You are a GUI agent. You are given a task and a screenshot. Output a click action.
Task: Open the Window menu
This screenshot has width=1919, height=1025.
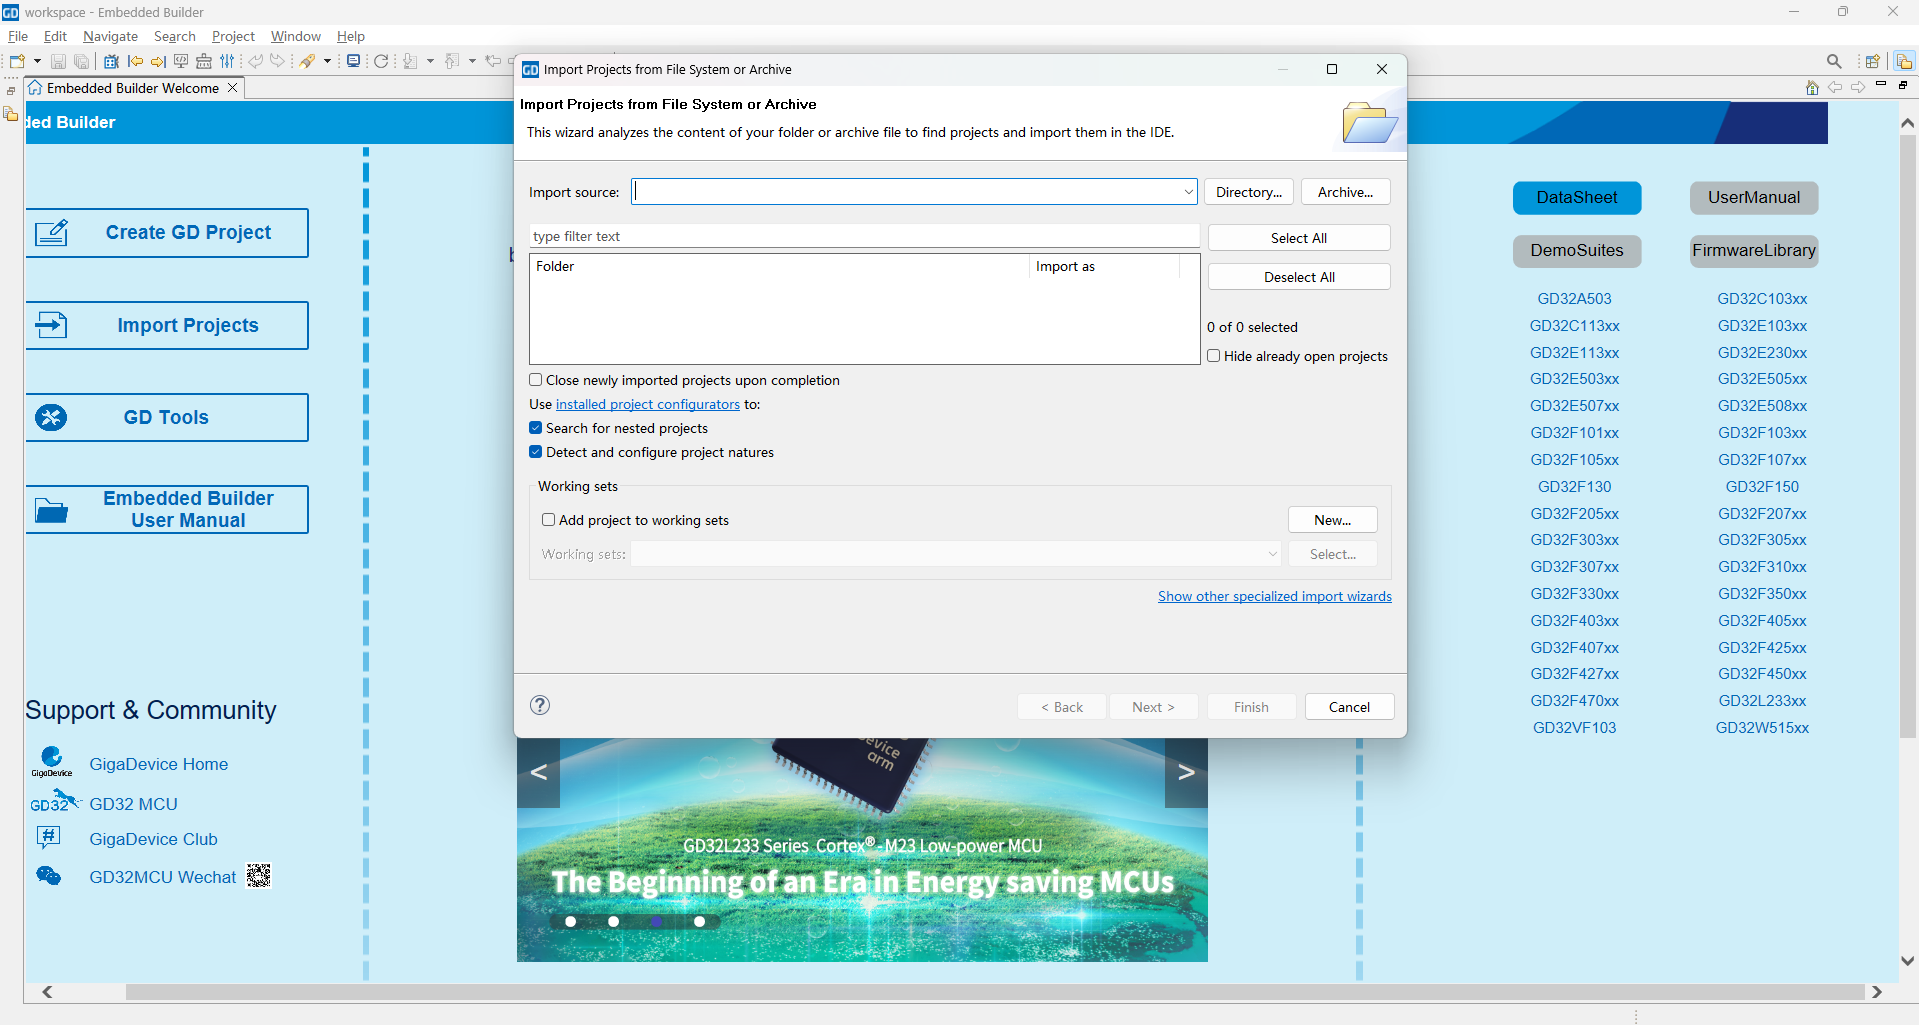point(295,36)
